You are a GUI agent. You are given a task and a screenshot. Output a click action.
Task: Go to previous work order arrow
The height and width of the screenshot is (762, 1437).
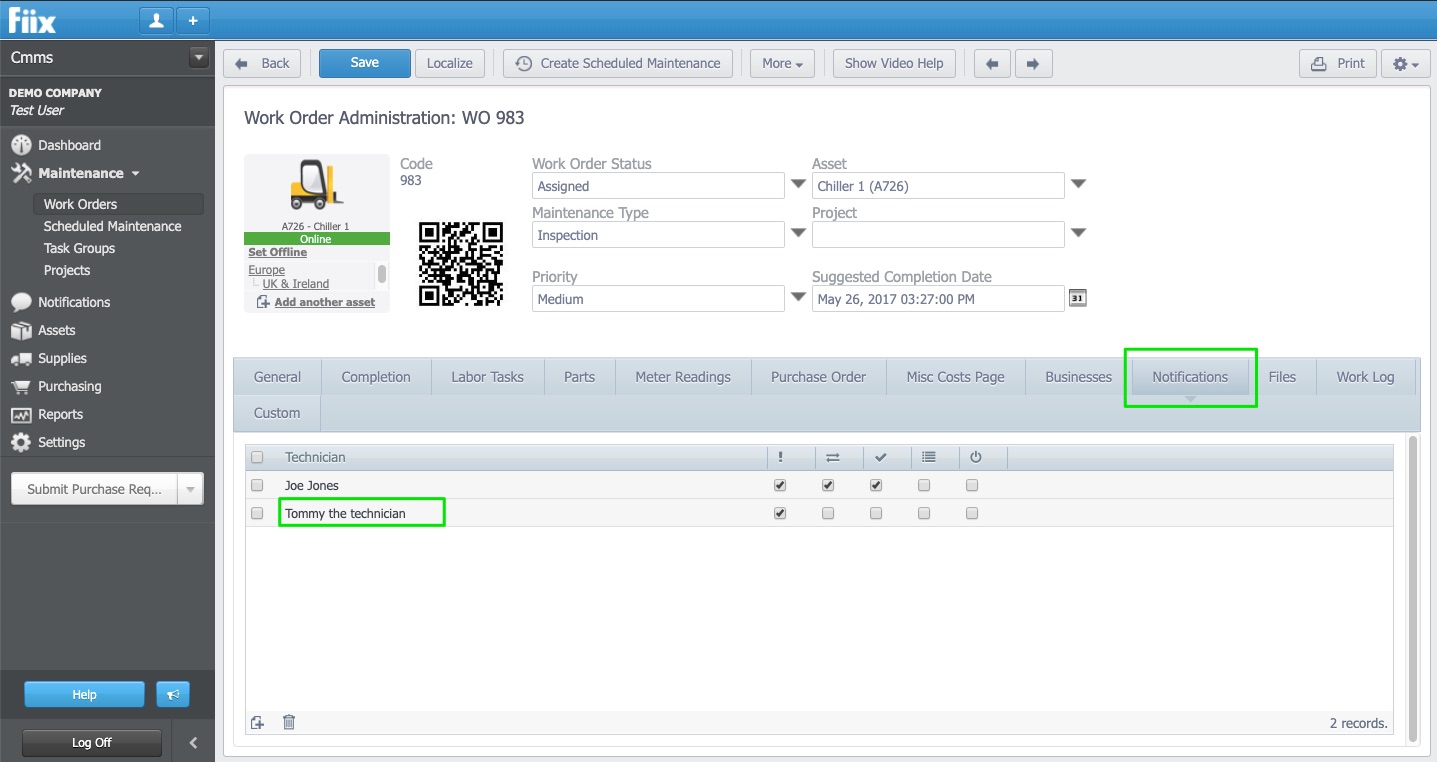(992, 63)
